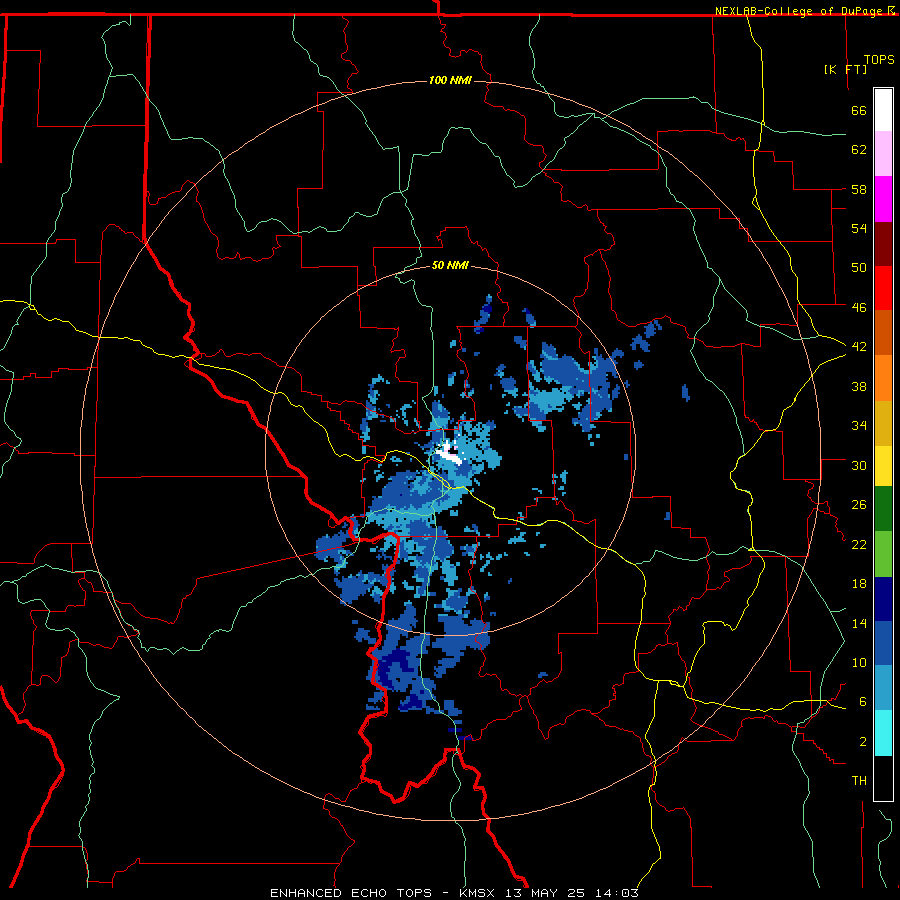The width and height of the screenshot is (900, 900).
Task: Click the light green legend swatch
Action: (x=883, y=554)
